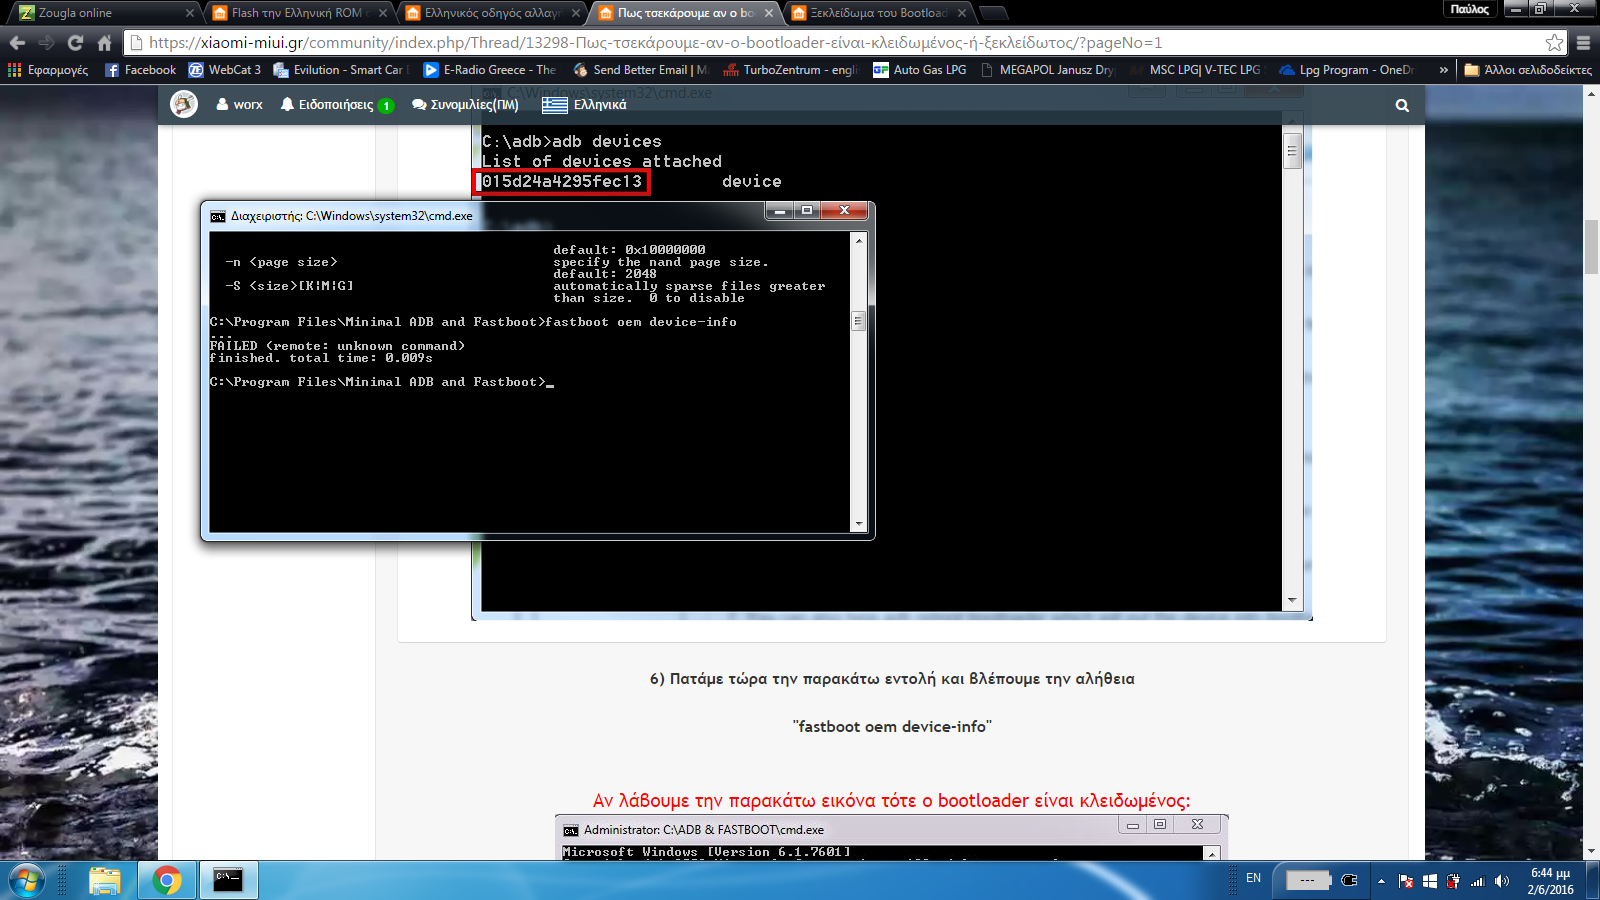Screen dimensions: 1600x900
Task: Show hidden system tray icons
Action: (x=1381, y=881)
